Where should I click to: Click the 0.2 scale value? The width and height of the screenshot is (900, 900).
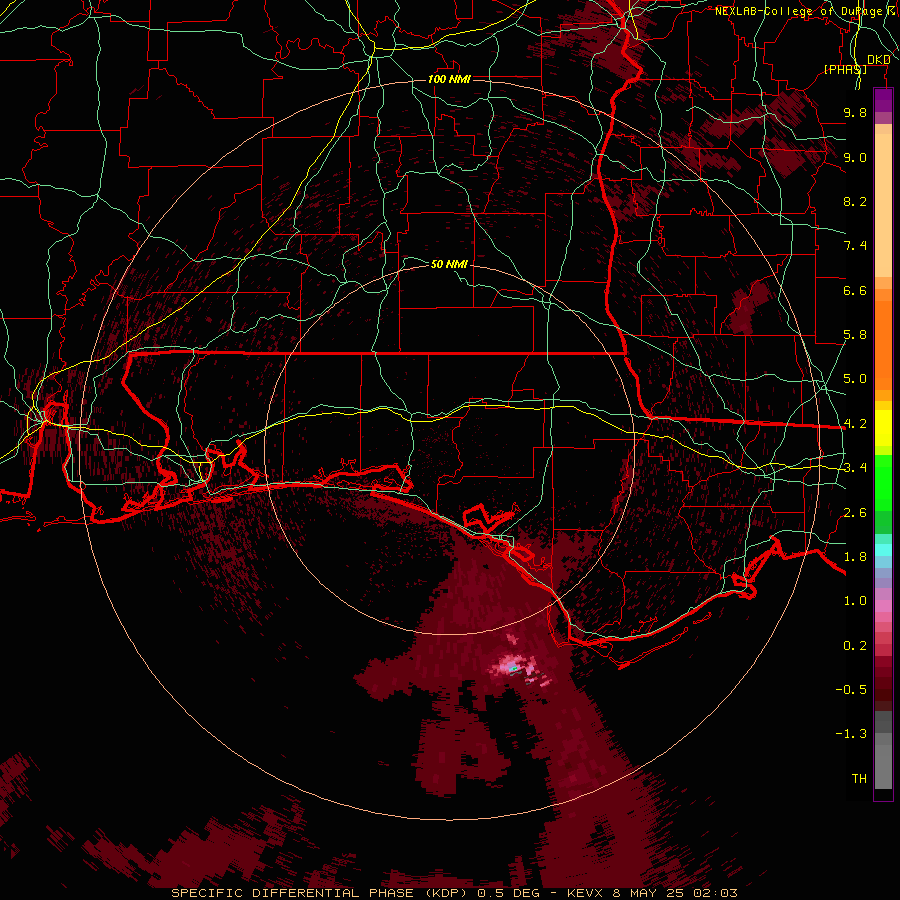855,646
